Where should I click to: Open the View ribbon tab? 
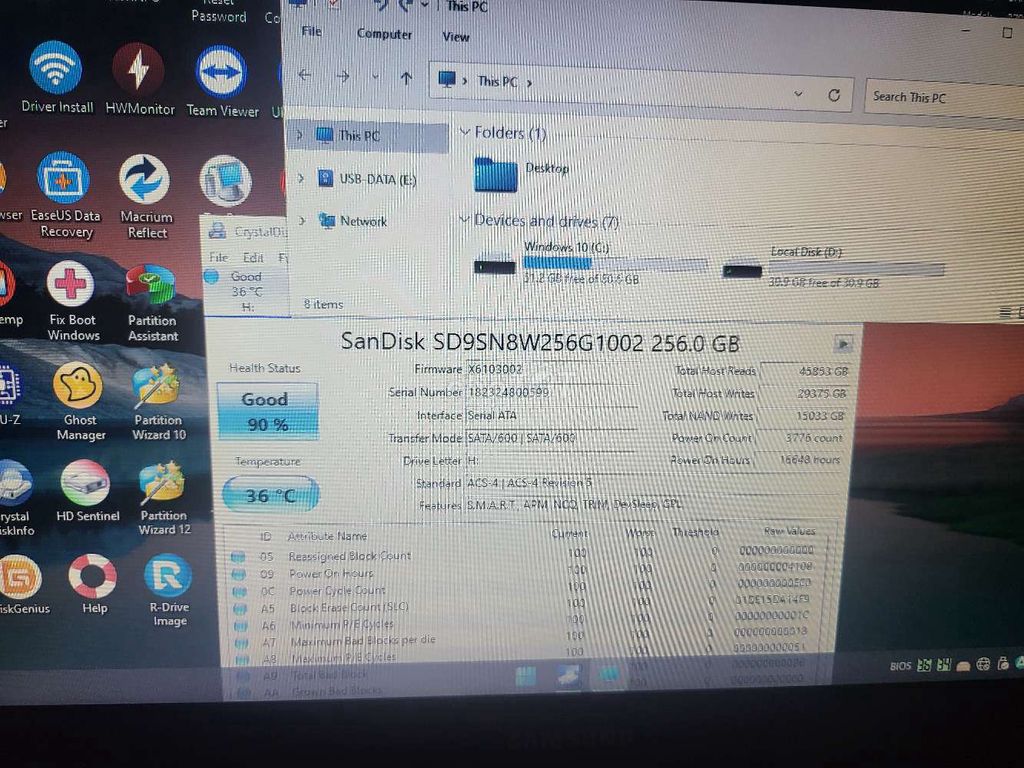click(x=455, y=37)
